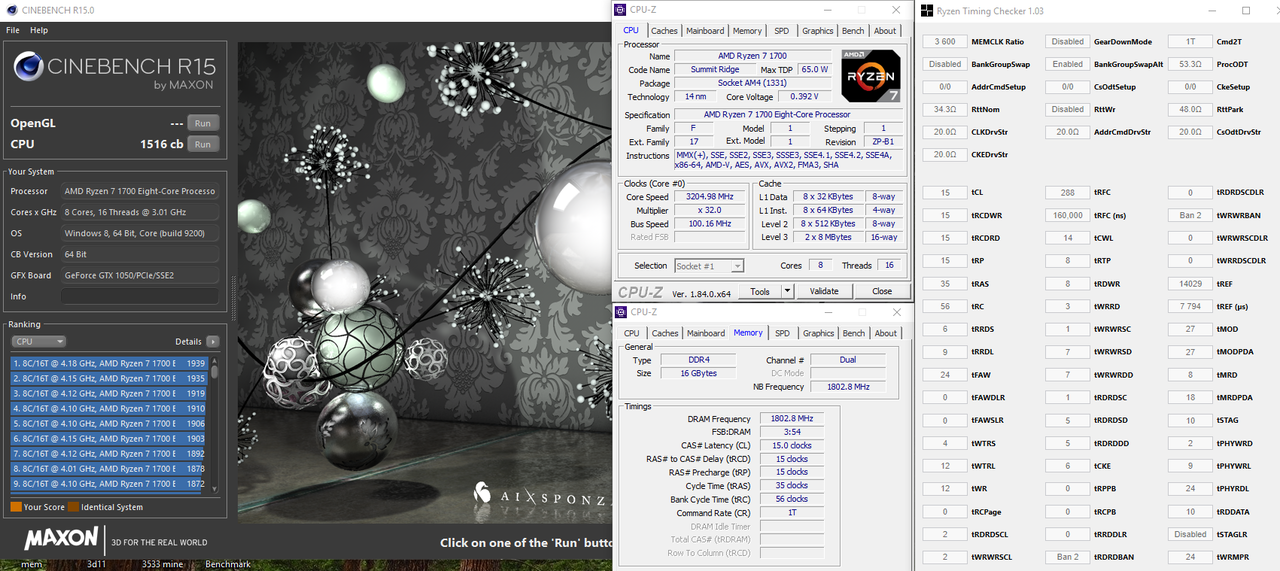Click the Details label in Ranking panel
Screen dimensions: 1280x571
188,342
